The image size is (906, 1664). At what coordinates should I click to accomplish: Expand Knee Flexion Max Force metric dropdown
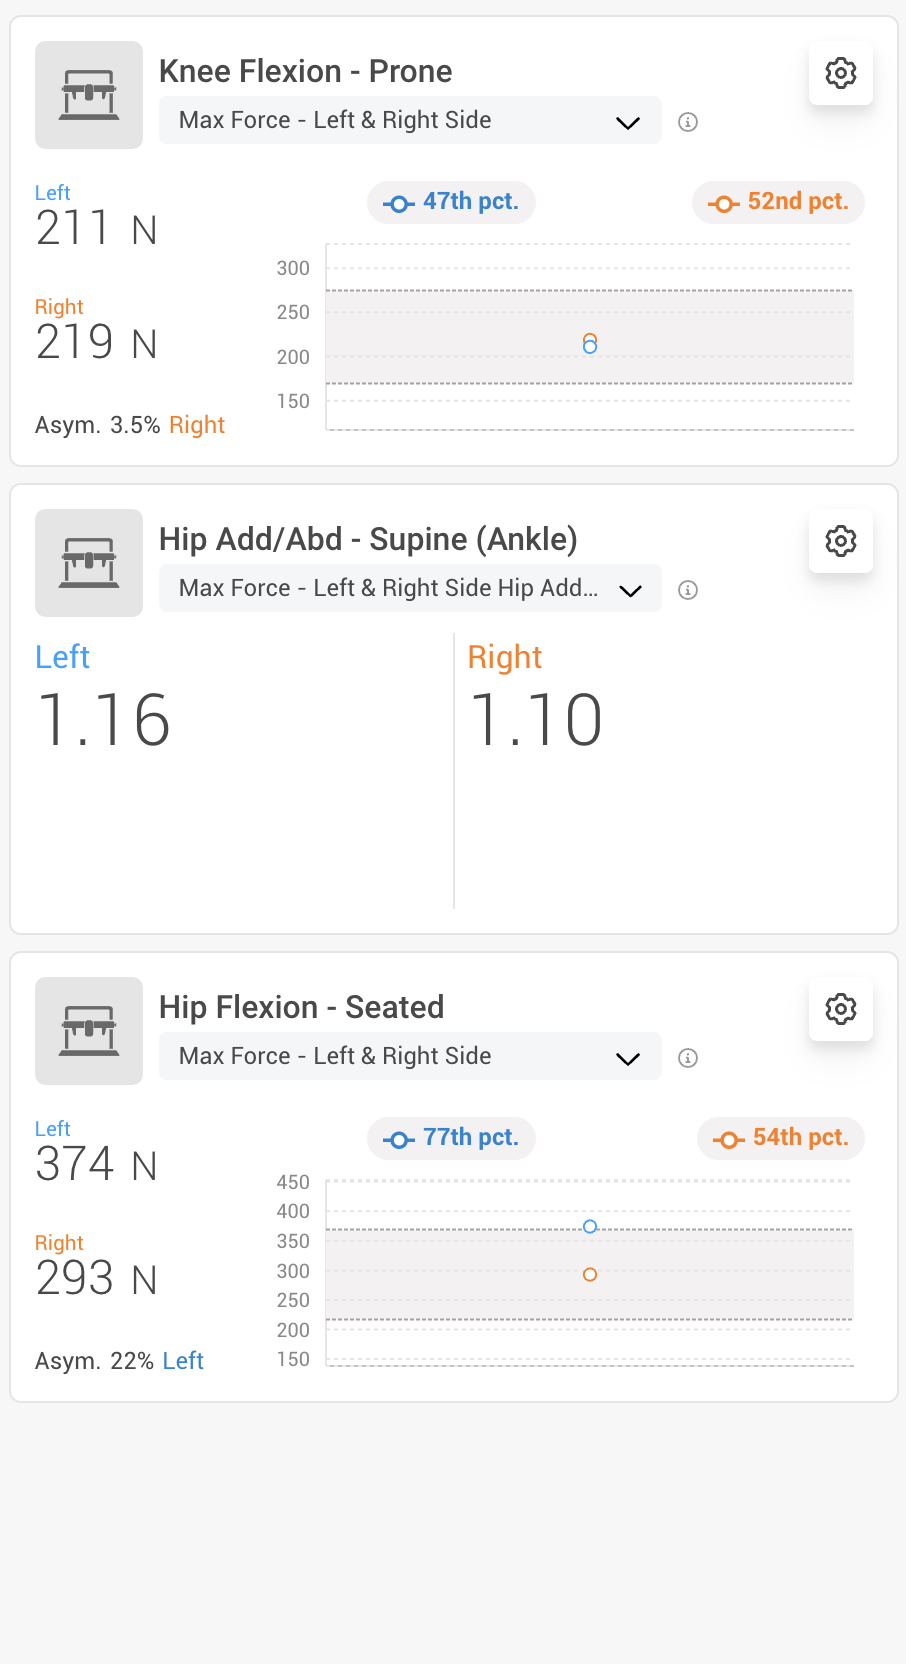[x=410, y=120]
